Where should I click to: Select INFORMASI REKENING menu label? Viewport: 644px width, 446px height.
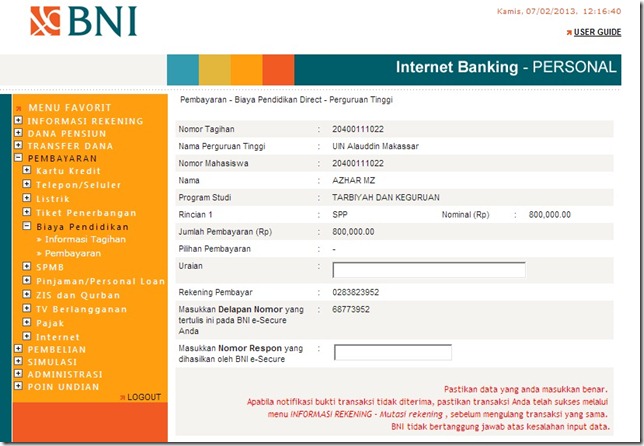click(85, 121)
